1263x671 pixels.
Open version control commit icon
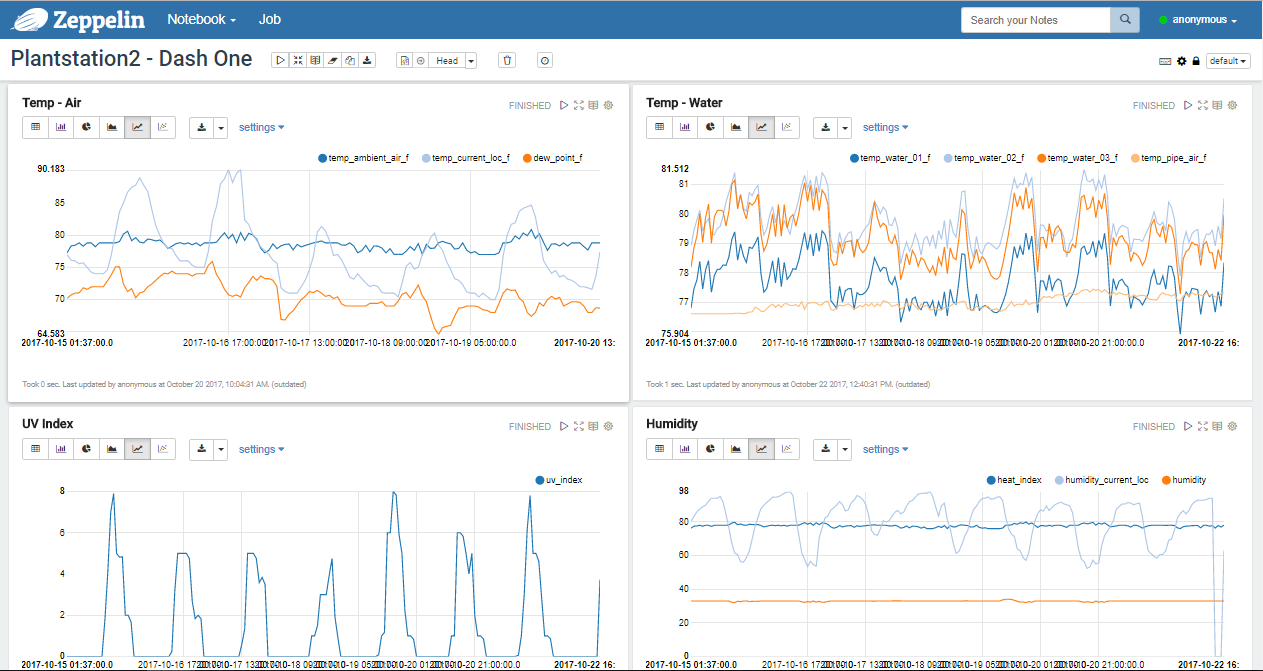pos(404,61)
